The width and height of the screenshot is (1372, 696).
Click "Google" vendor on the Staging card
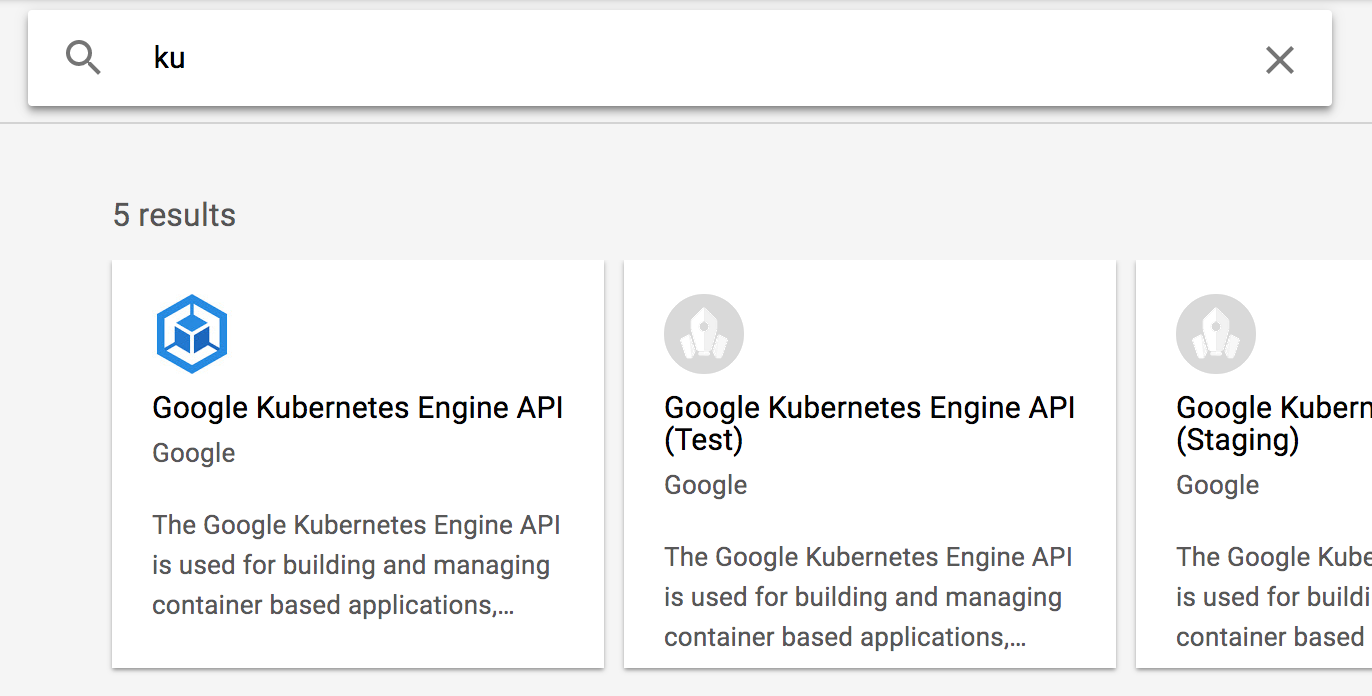click(1217, 485)
